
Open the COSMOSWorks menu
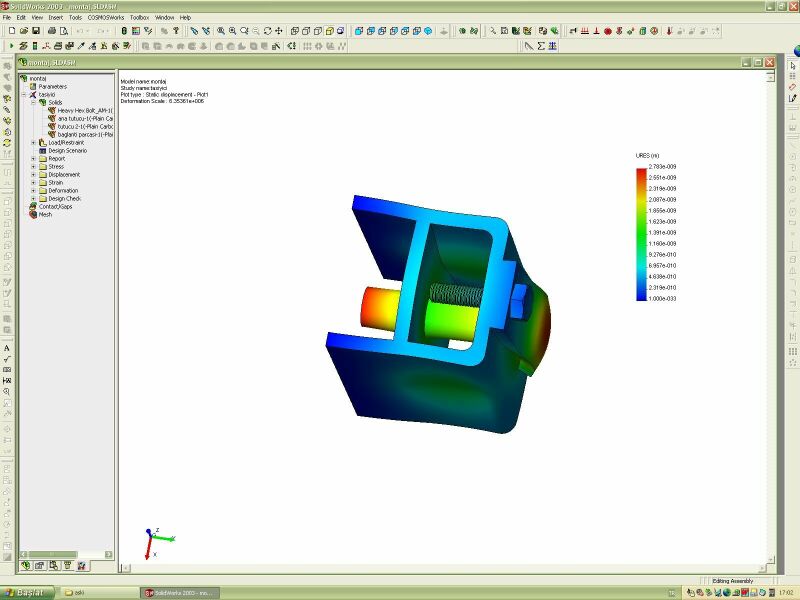pos(105,17)
